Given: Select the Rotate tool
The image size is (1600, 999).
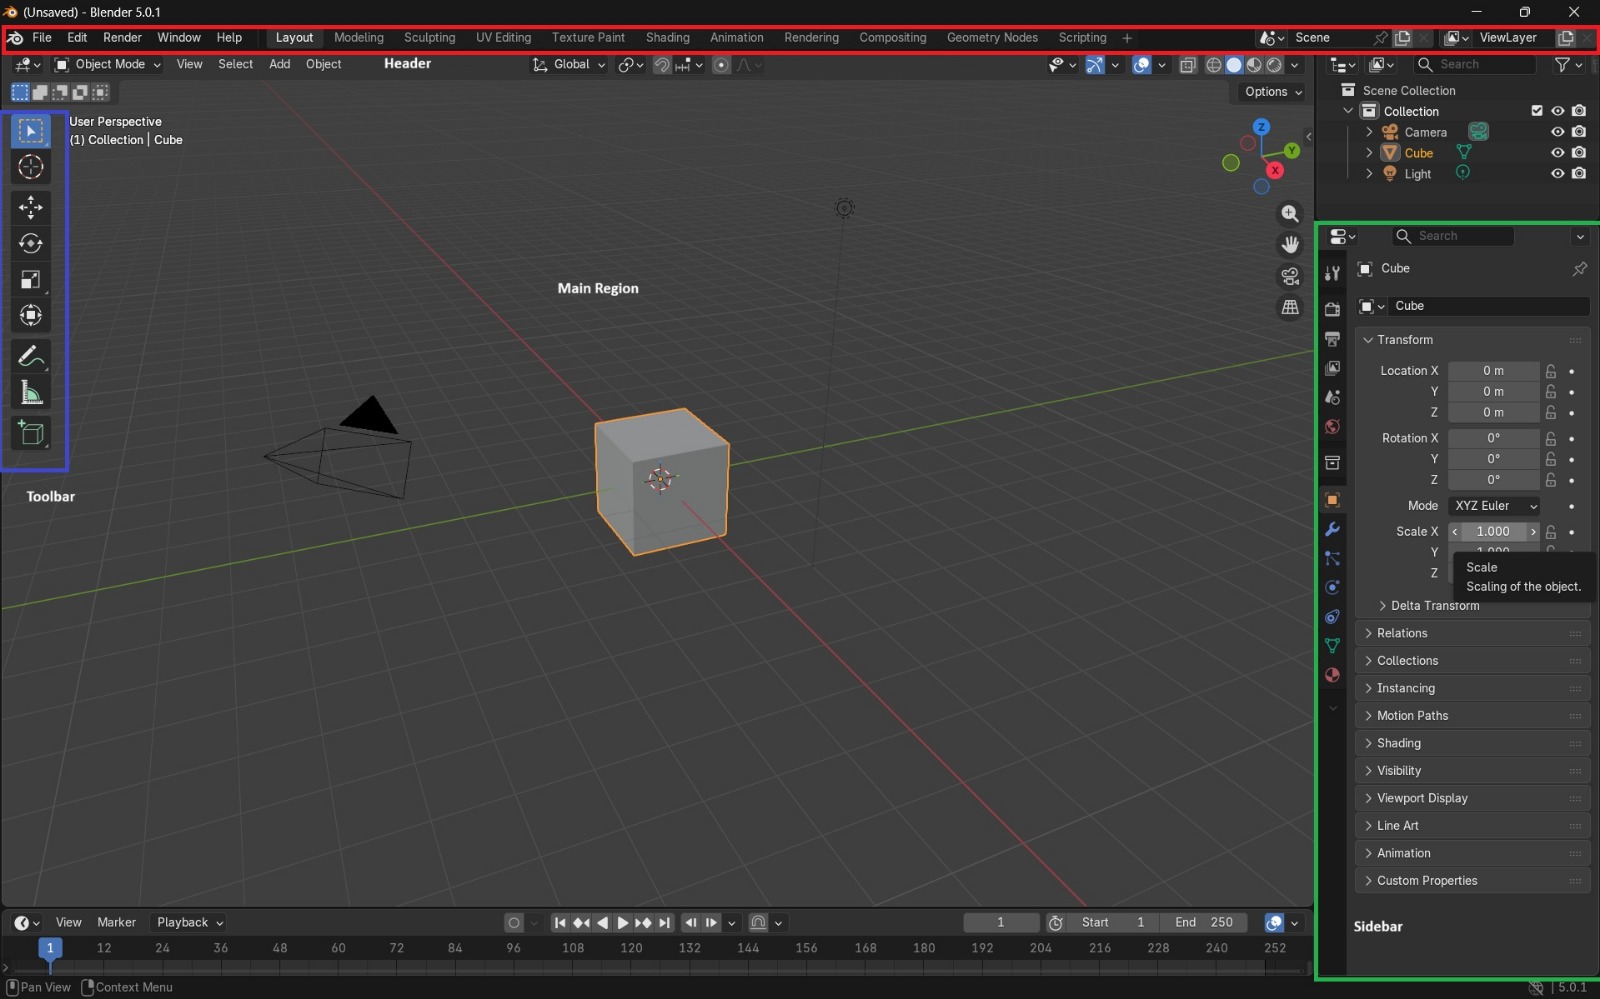Looking at the screenshot, I should pyautogui.click(x=30, y=243).
